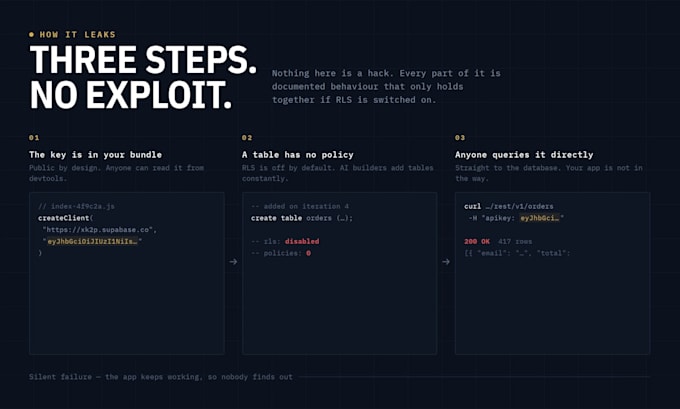The image size is (680, 409).
Task: Click the 'create table orders (…);' line
Action: (x=302, y=218)
